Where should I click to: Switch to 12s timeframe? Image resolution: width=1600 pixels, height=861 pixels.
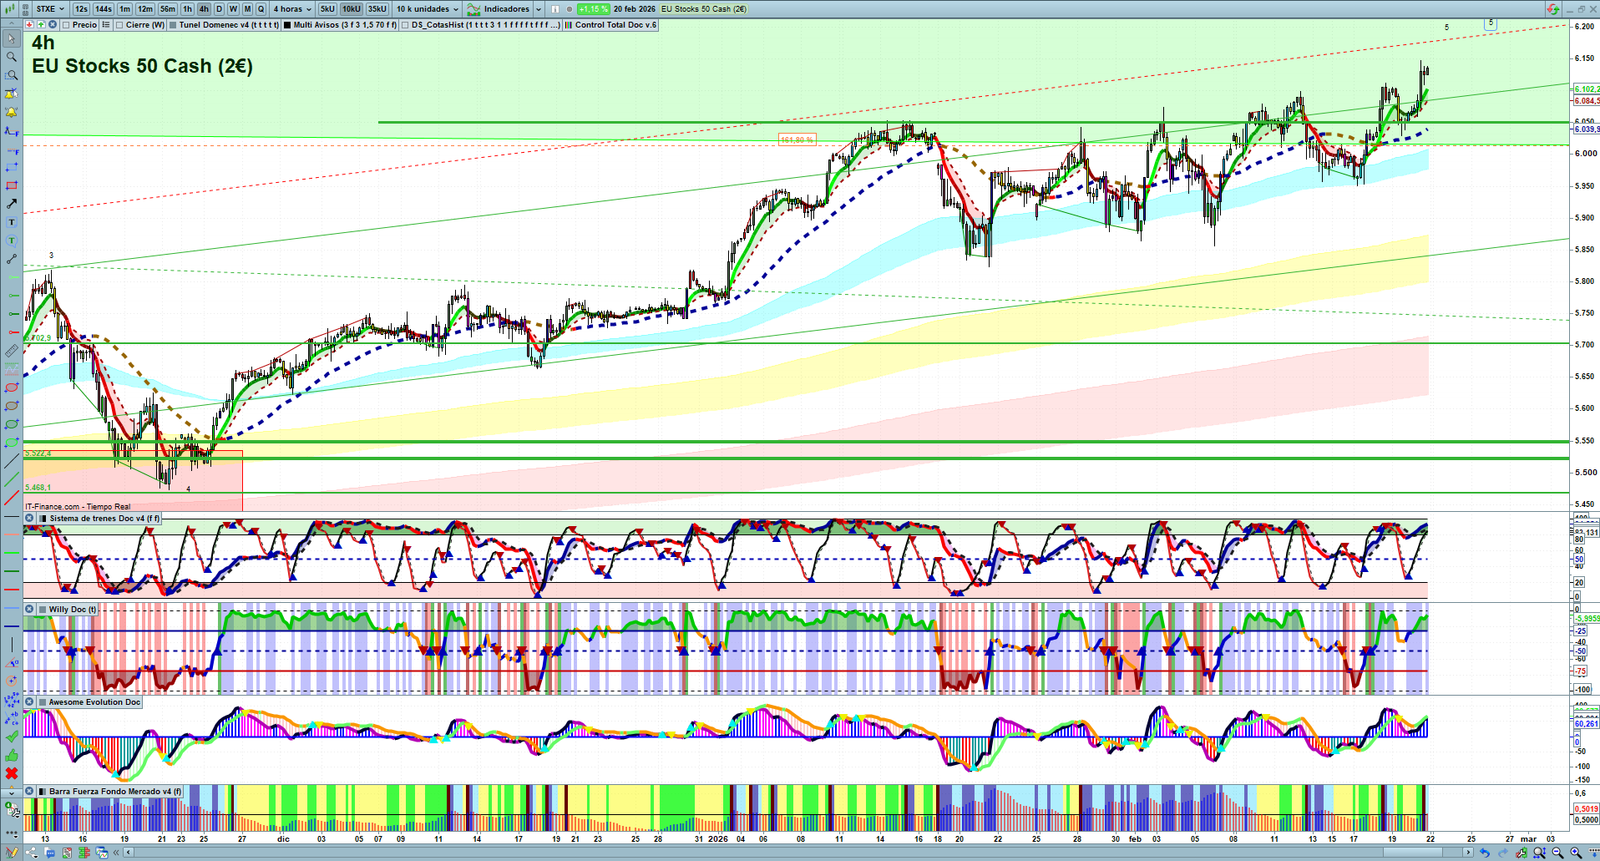tap(81, 9)
